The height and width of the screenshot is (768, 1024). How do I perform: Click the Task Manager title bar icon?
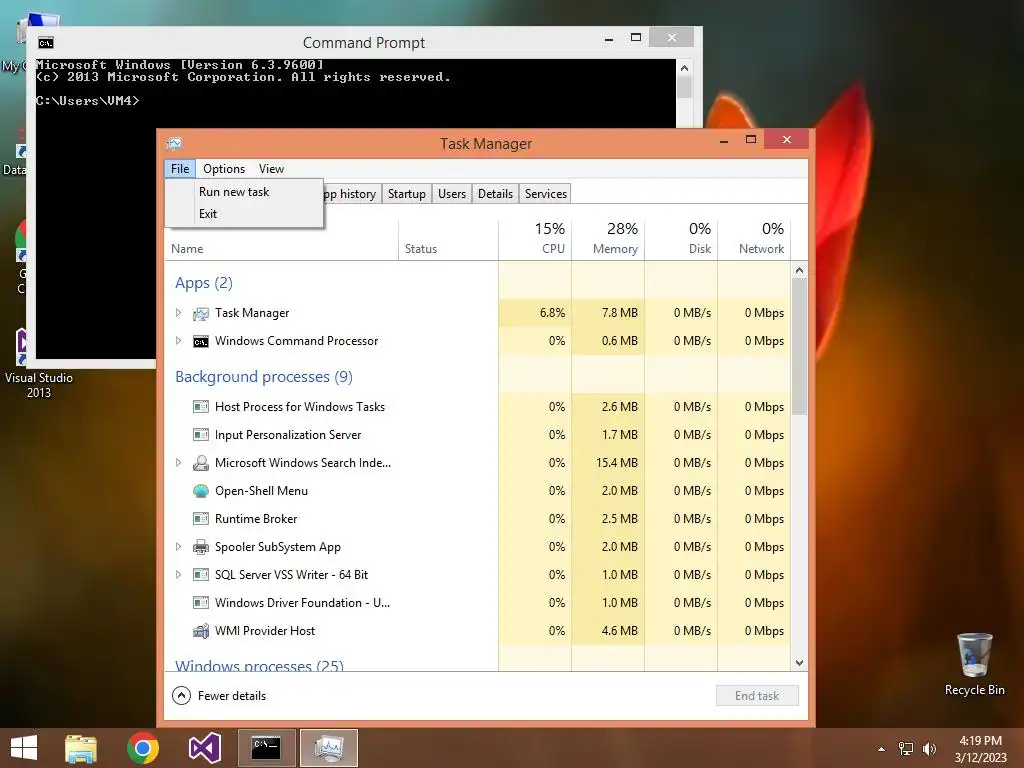174,144
